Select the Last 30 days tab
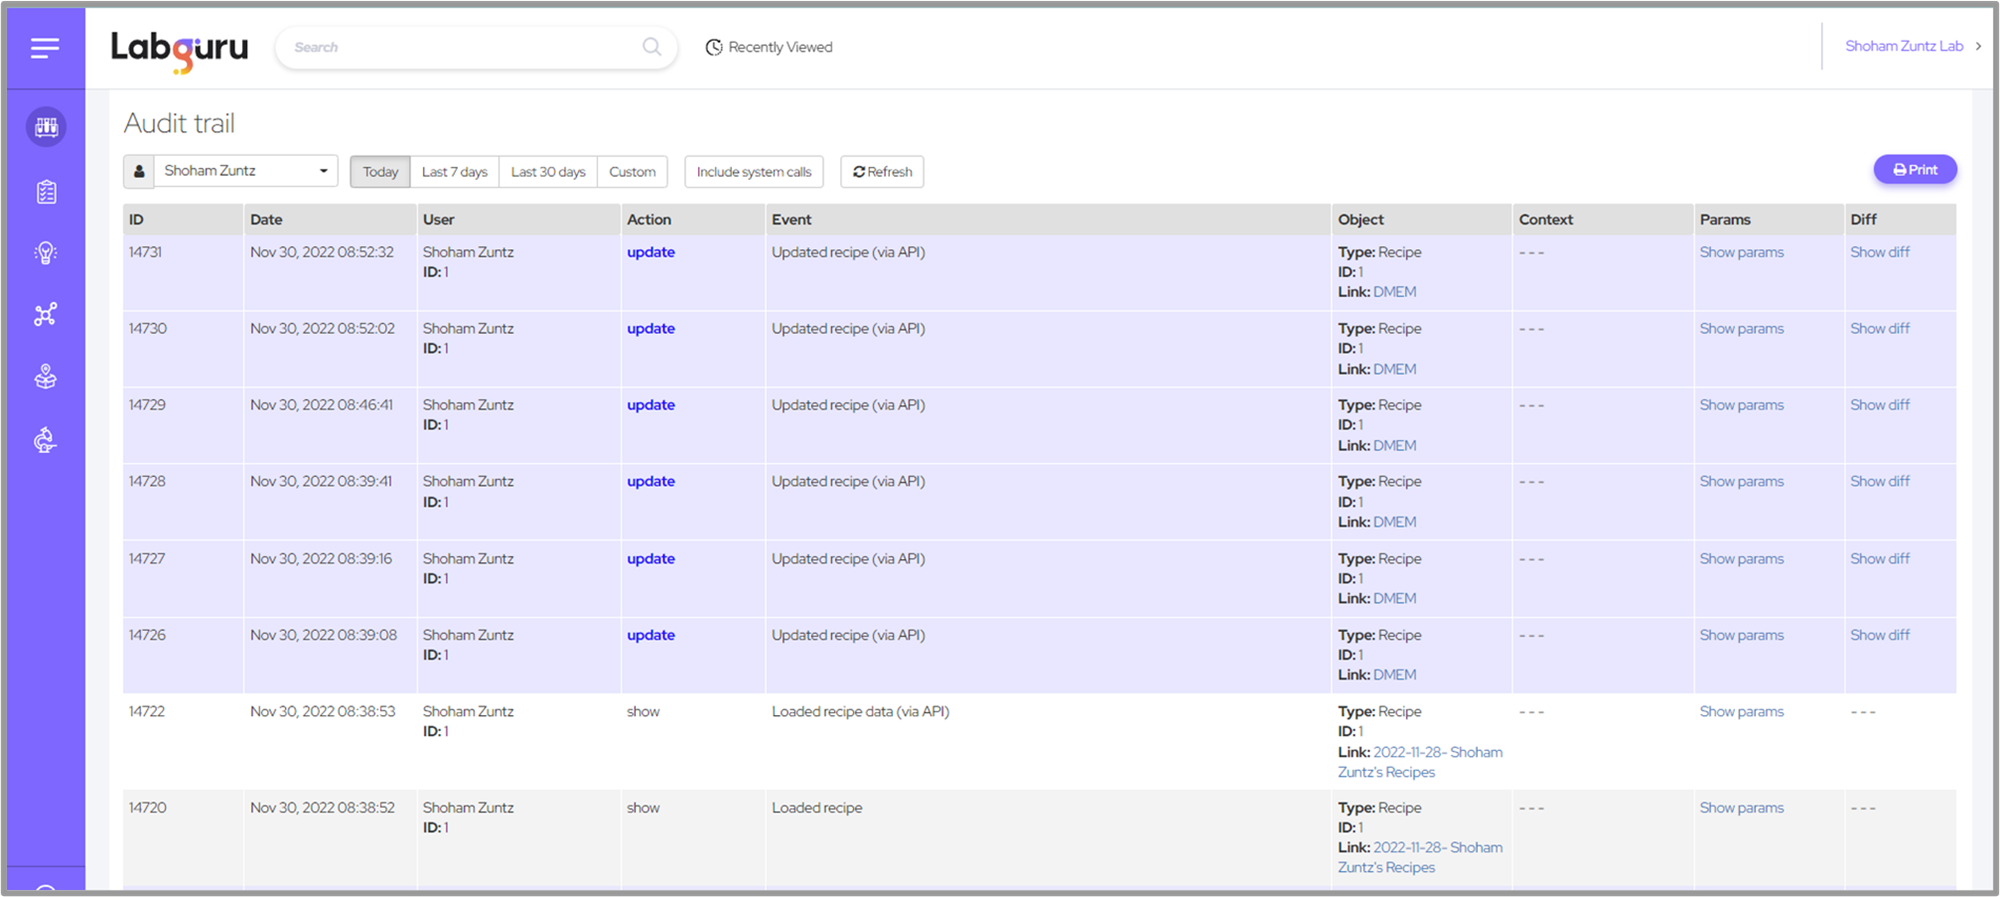This screenshot has height=897, width=2000. click(x=548, y=172)
